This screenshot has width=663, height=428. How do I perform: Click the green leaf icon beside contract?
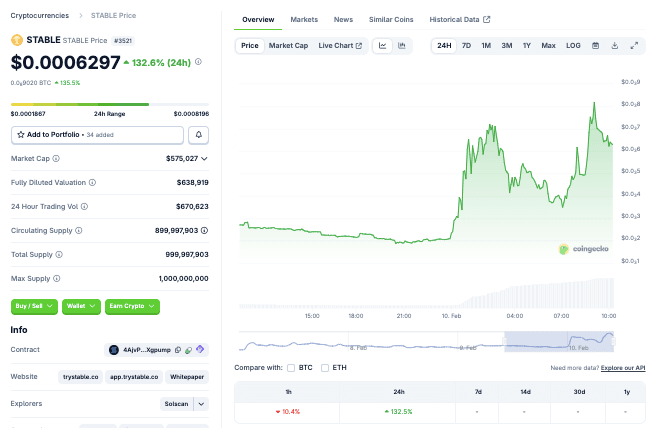[189, 350]
